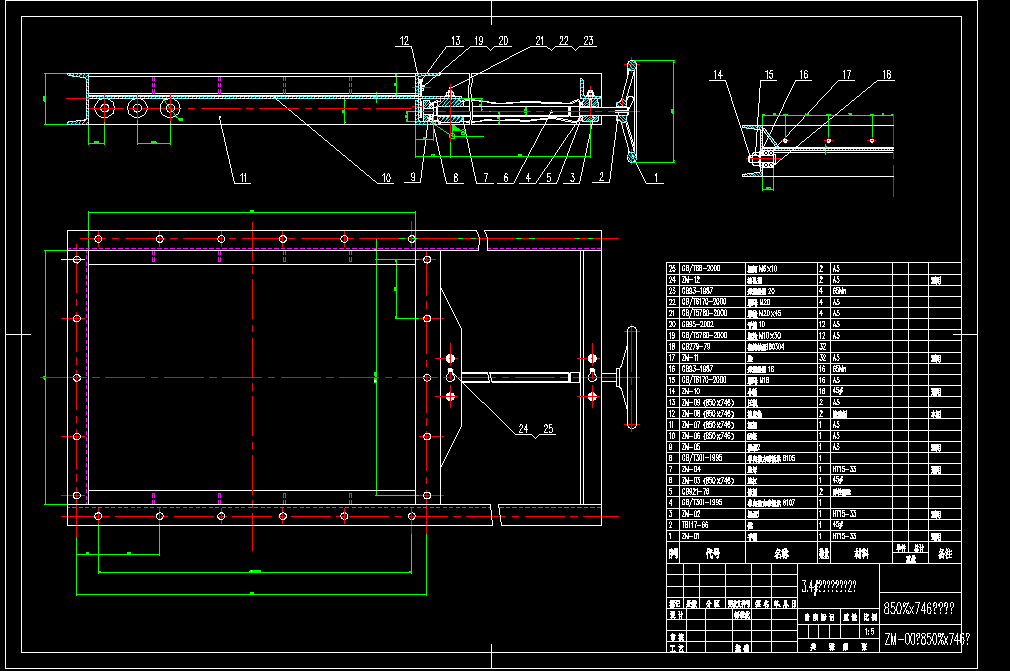Pick balloon number 22 in the section view
The height and width of the screenshot is (671, 1010).
[564, 41]
